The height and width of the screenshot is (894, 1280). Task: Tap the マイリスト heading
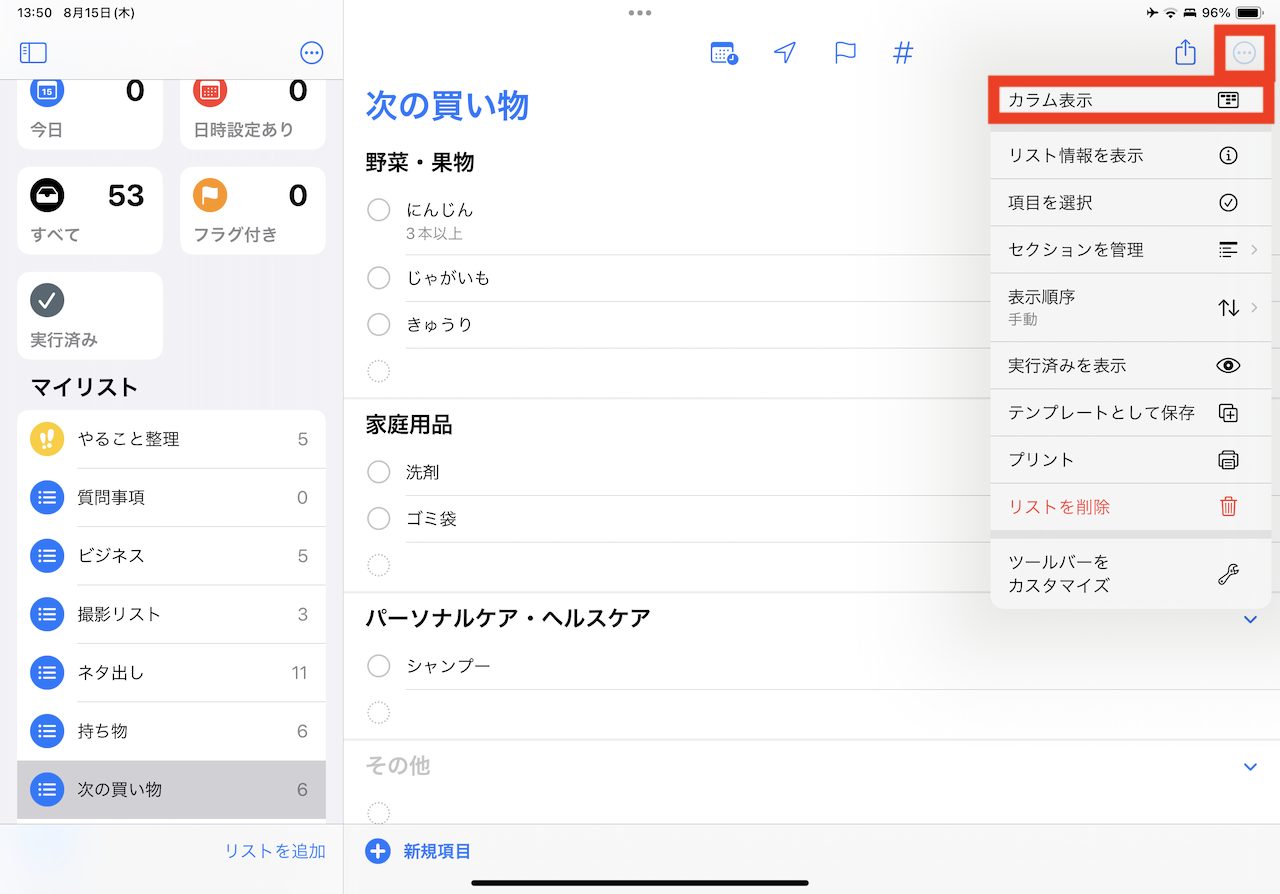84,387
